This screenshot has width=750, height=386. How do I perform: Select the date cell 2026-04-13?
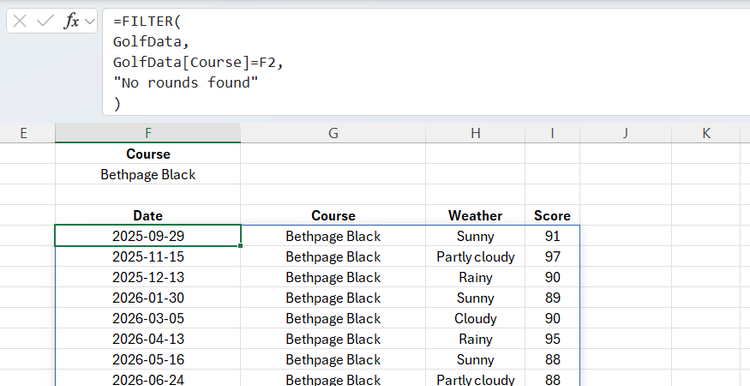point(148,339)
